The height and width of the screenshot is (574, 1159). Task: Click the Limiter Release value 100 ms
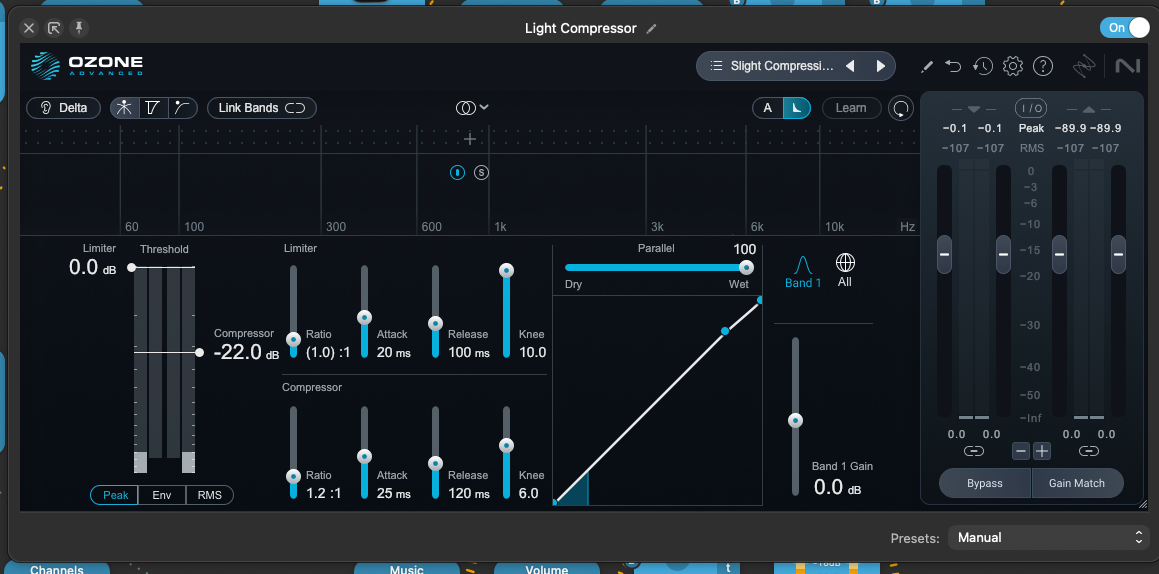click(x=469, y=352)
